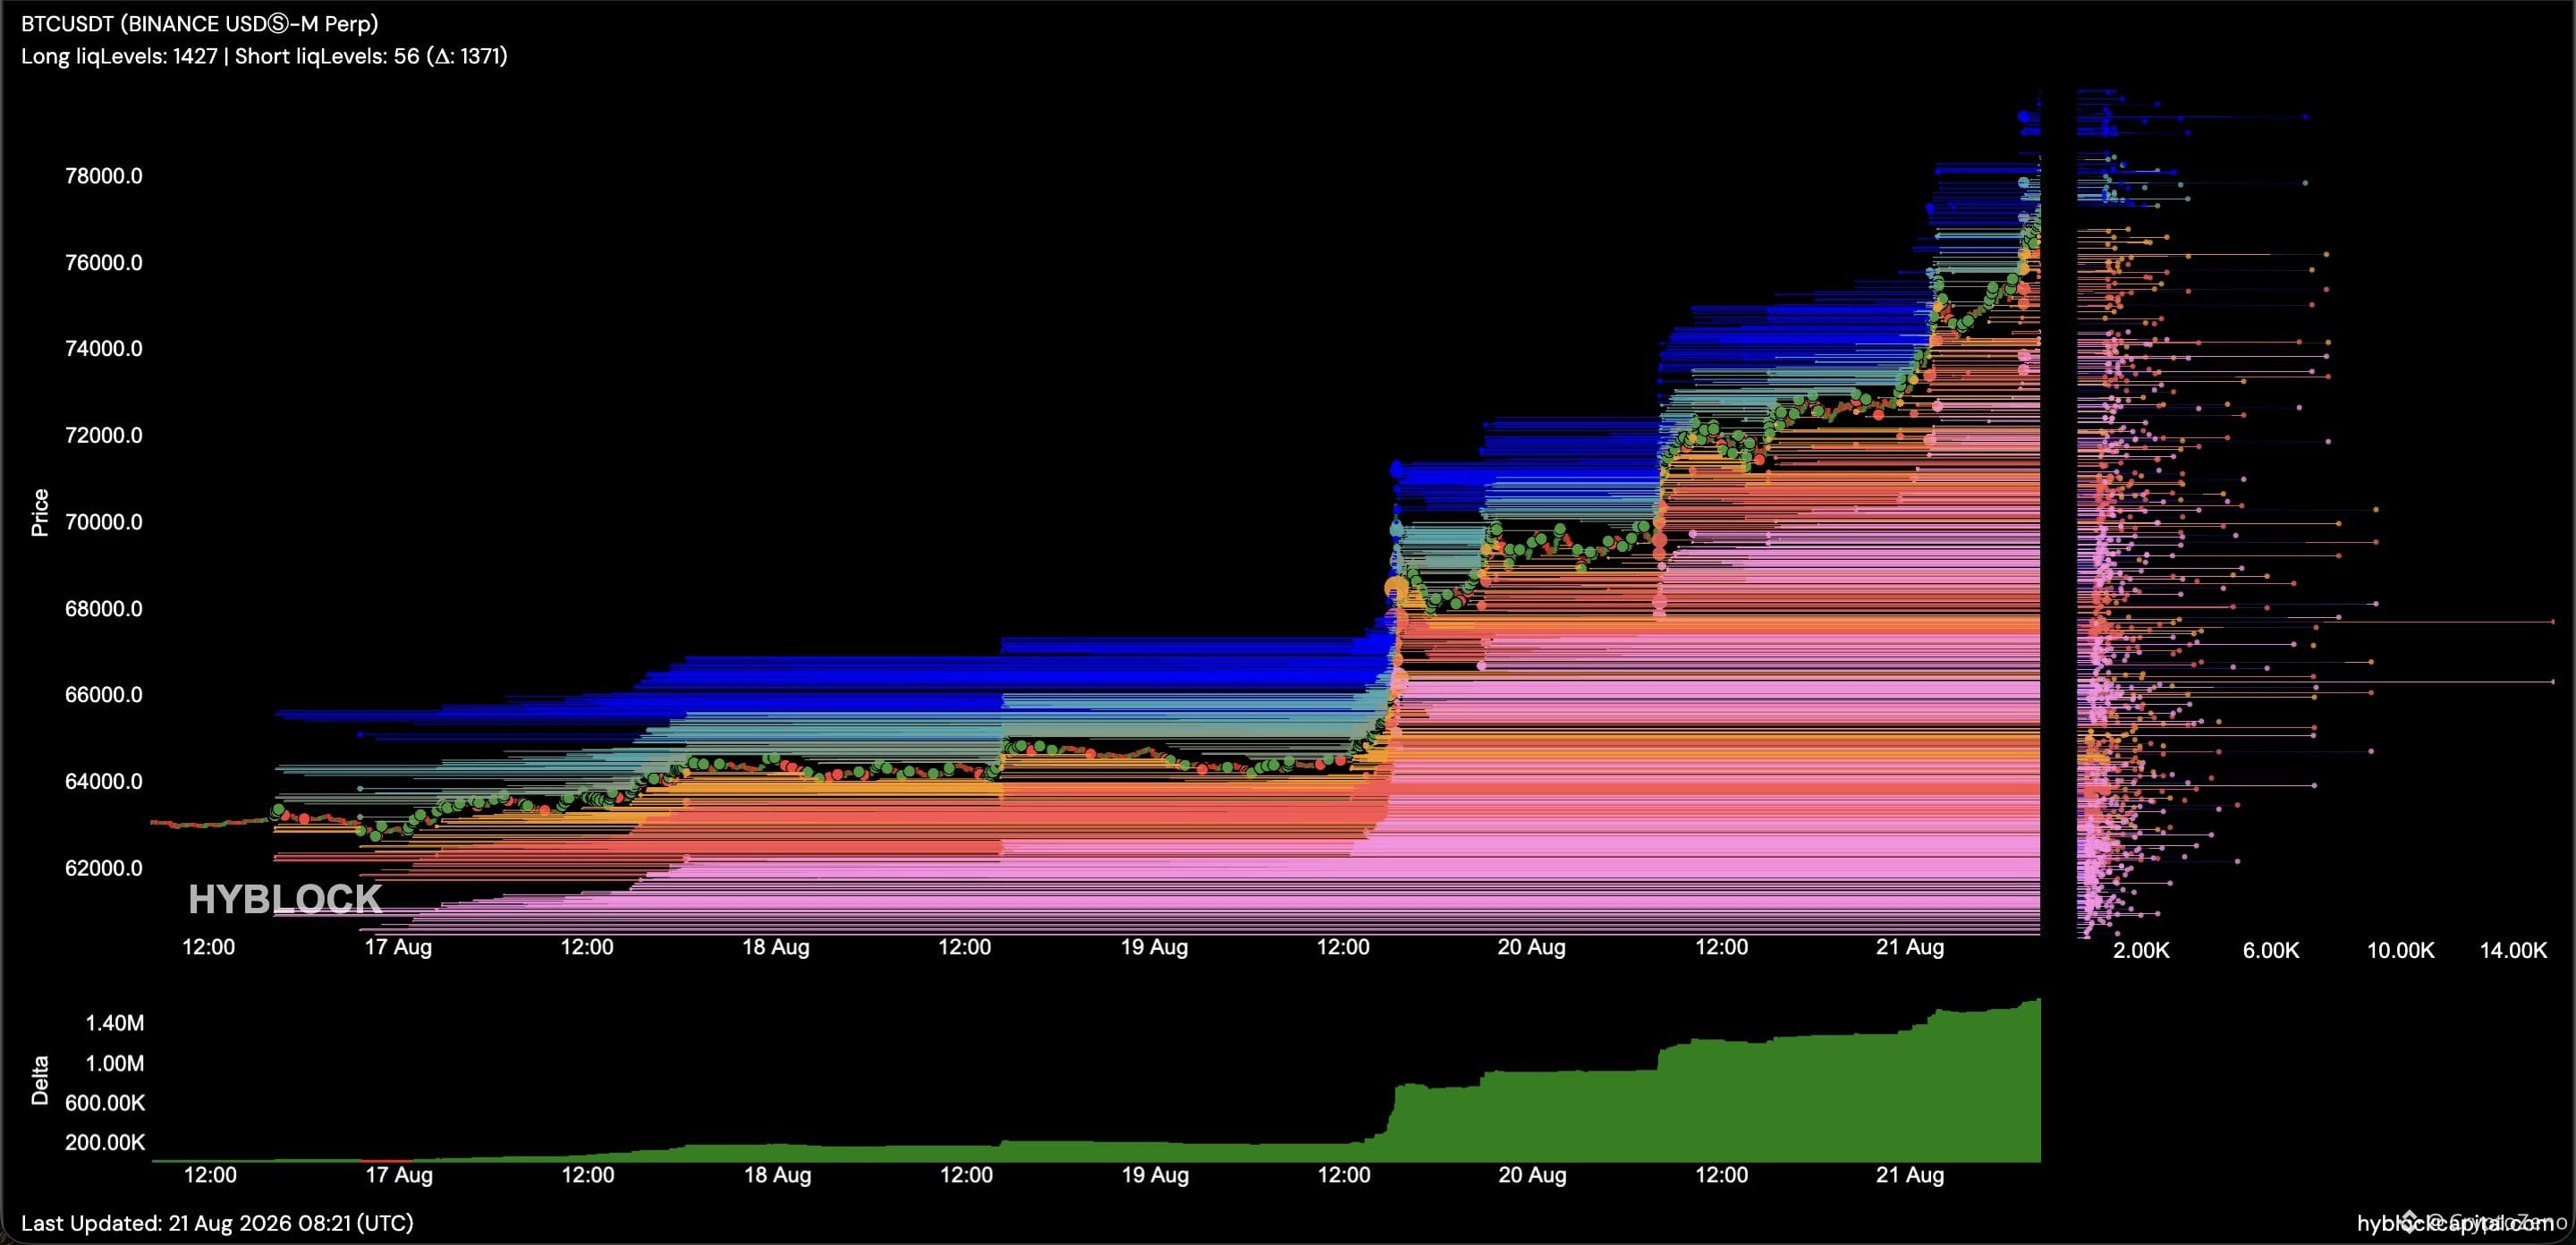The height and width of the screenshot is (1245, 2576).
Task: Click the 600.00K Delta axis label
Action: [x=105, y=1103]
